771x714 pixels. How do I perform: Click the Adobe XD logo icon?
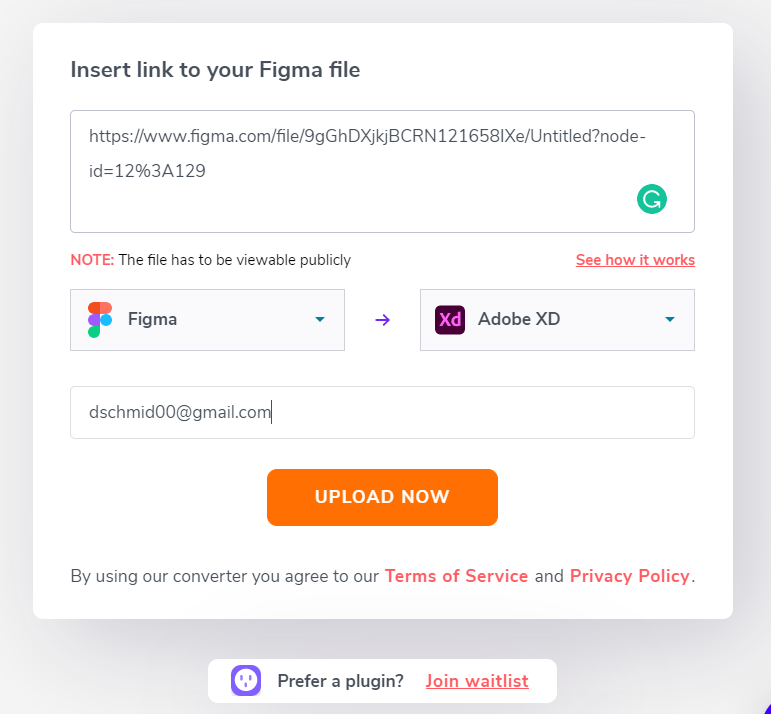tap(450, 320)
